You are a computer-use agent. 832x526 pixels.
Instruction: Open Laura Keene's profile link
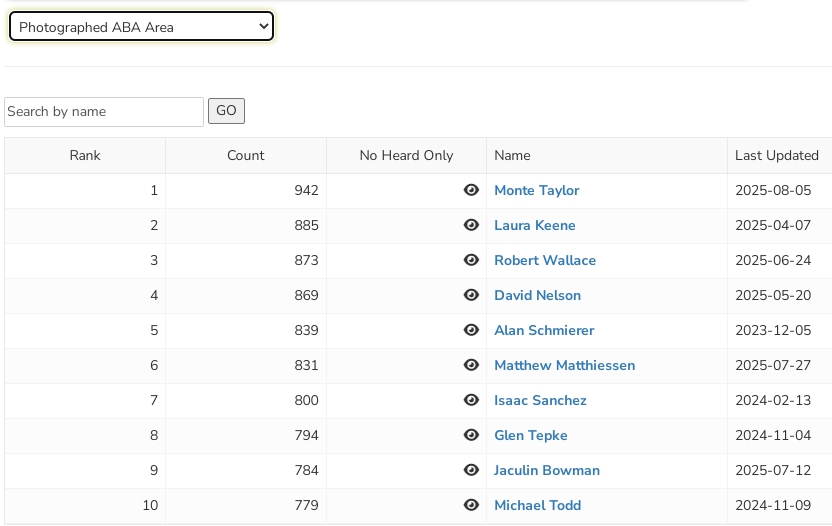pyautogui.click(x=534, y=225)
